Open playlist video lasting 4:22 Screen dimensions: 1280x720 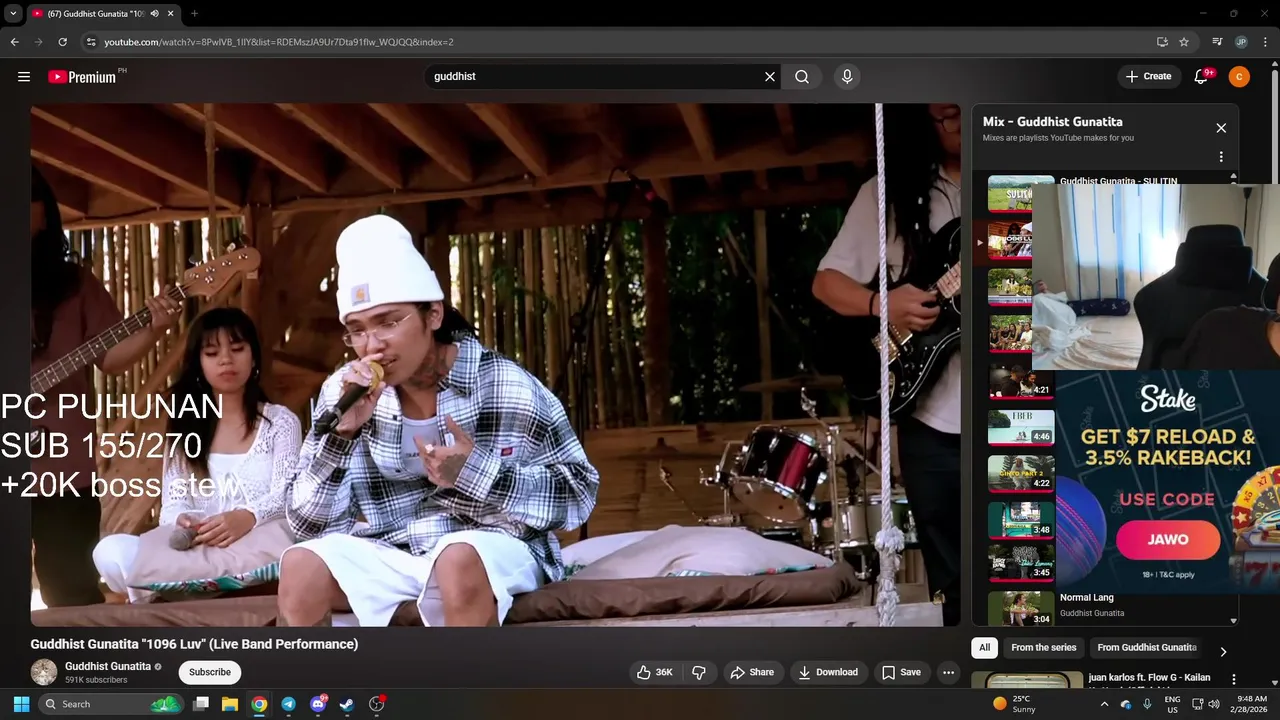click(1021, 474)
